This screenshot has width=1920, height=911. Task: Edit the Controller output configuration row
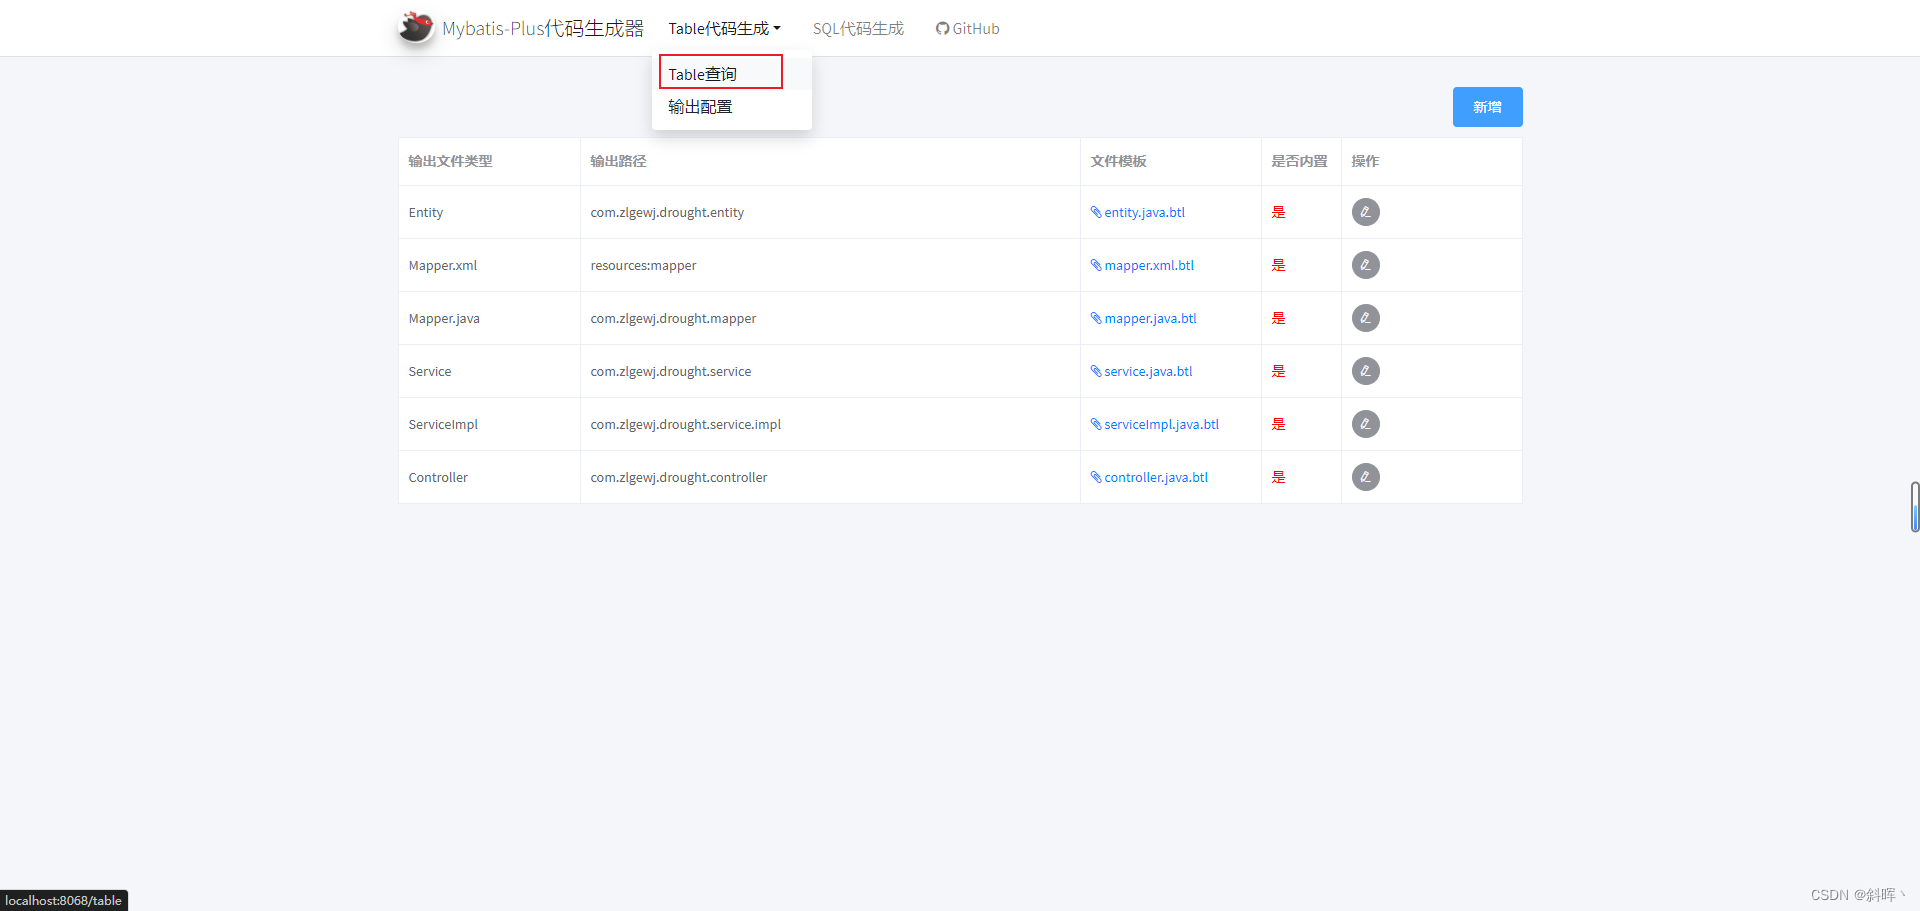1365,477
